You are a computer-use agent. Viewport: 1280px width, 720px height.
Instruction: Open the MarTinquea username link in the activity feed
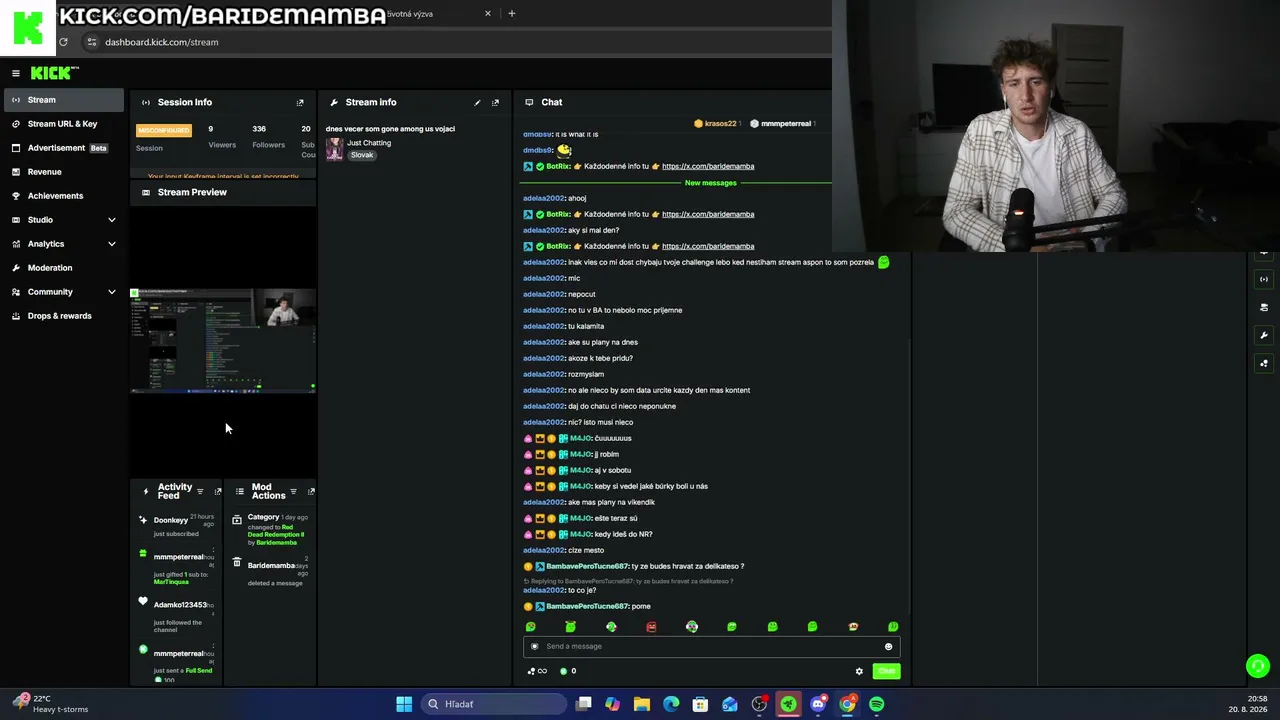point(171,582)
